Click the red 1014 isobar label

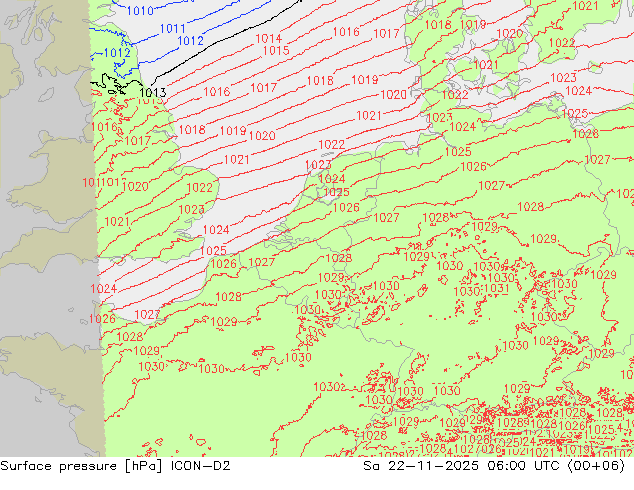click(268, 39)
